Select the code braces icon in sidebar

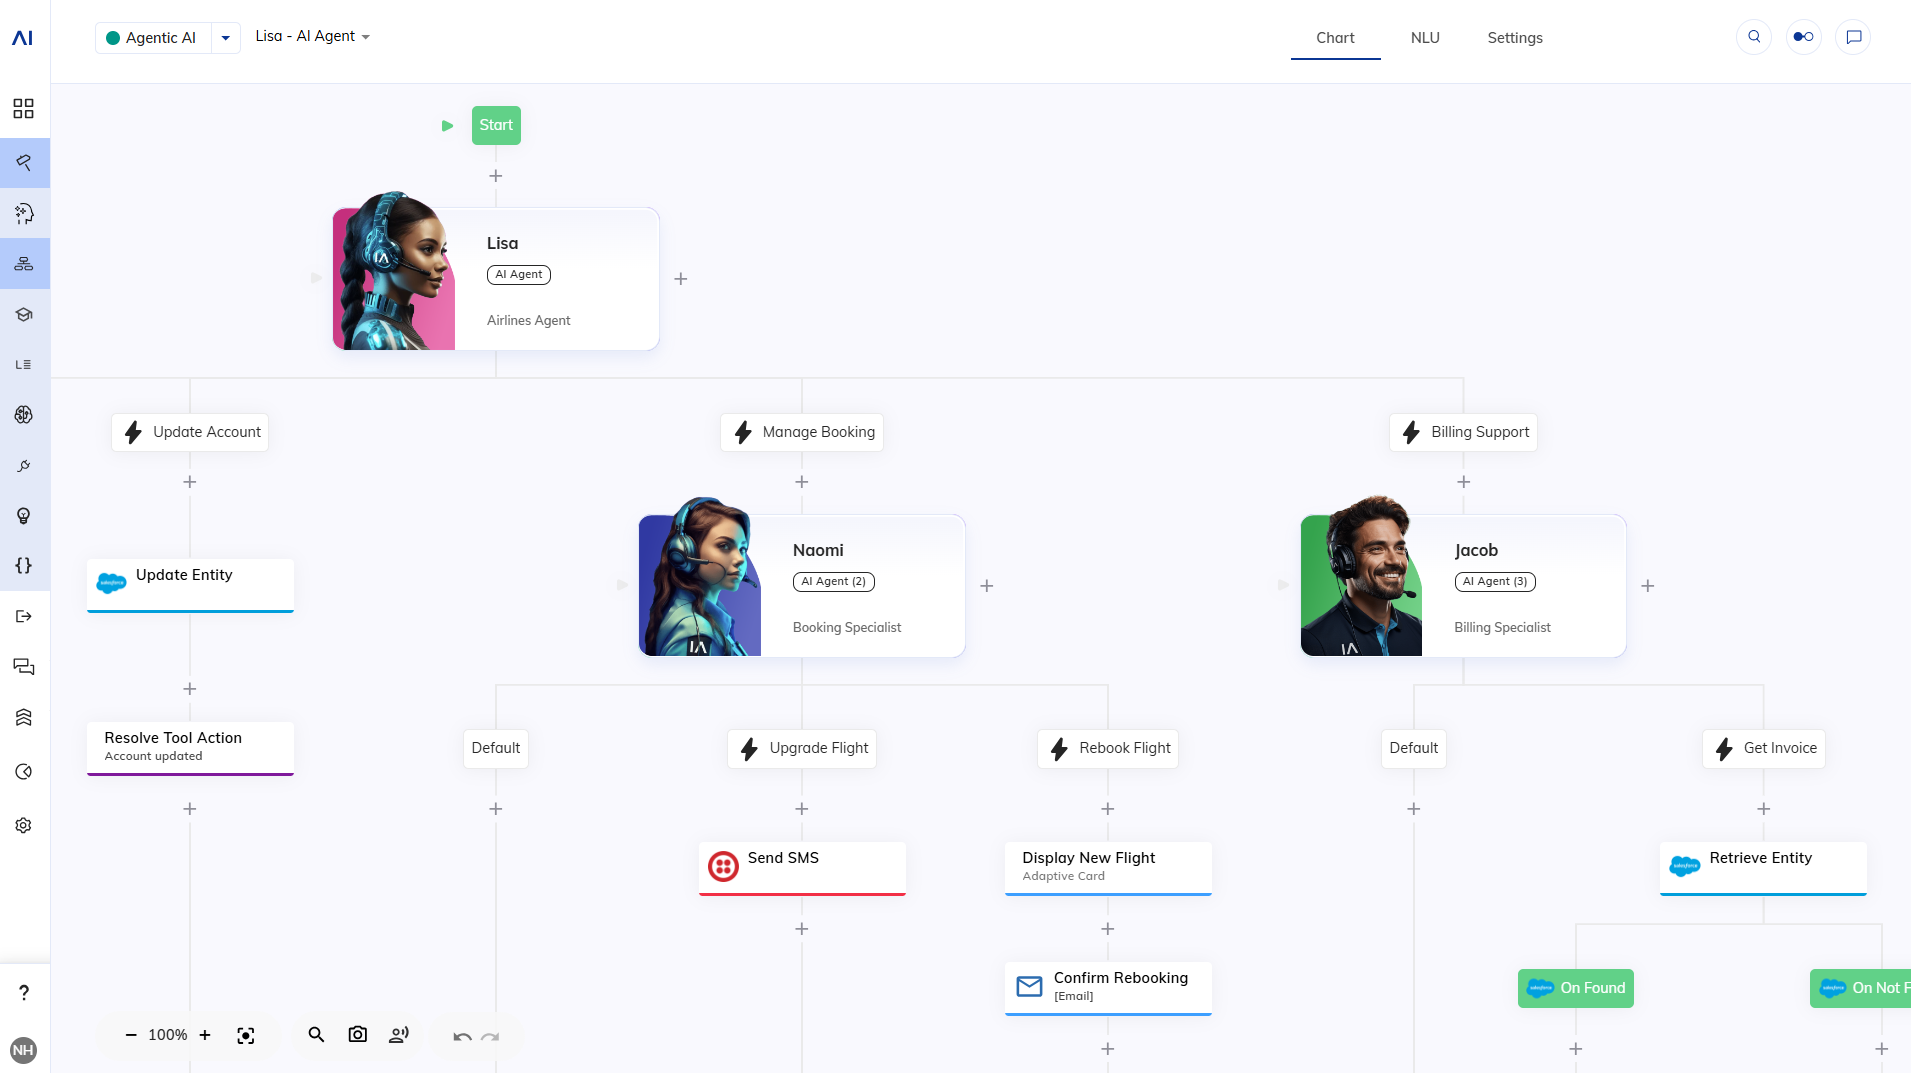(24, 565)
